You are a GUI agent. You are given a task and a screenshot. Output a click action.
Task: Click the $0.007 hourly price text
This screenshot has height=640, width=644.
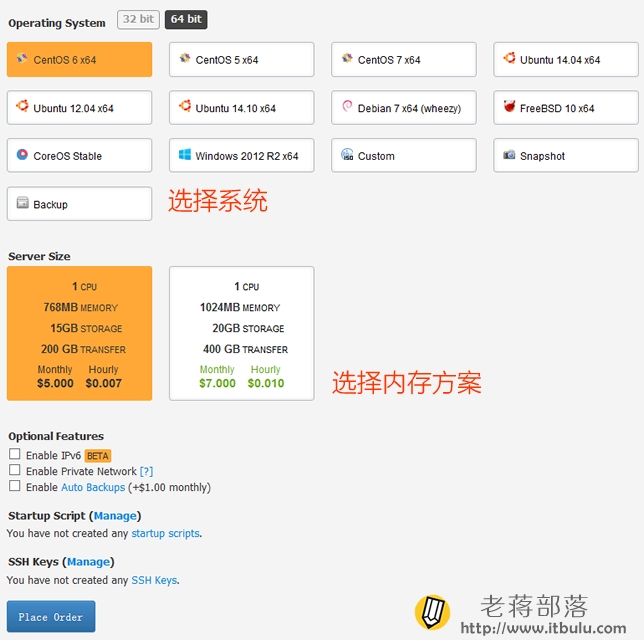[x=104, y=383]
